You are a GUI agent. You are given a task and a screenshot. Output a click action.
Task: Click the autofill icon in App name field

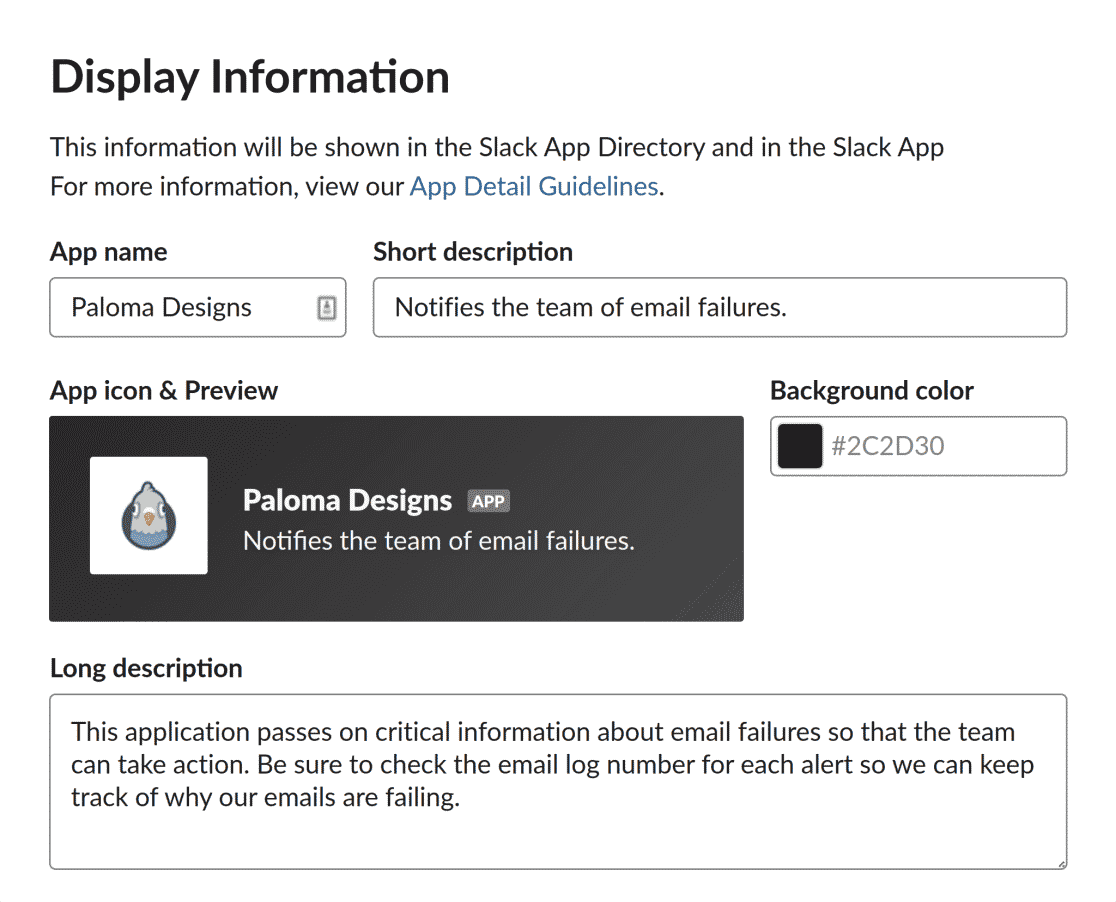(x=327, y=308)
